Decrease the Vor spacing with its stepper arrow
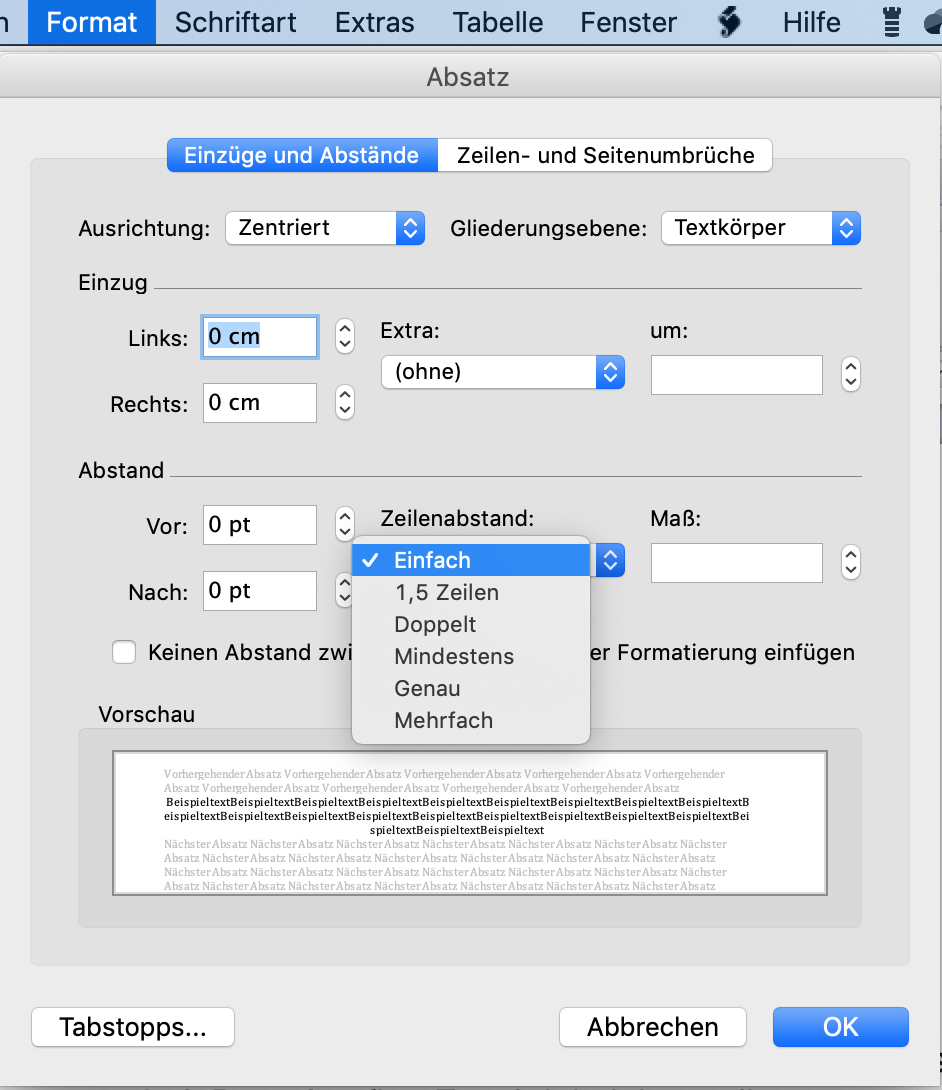The image size is (942, 1090). tap(345, 532)
